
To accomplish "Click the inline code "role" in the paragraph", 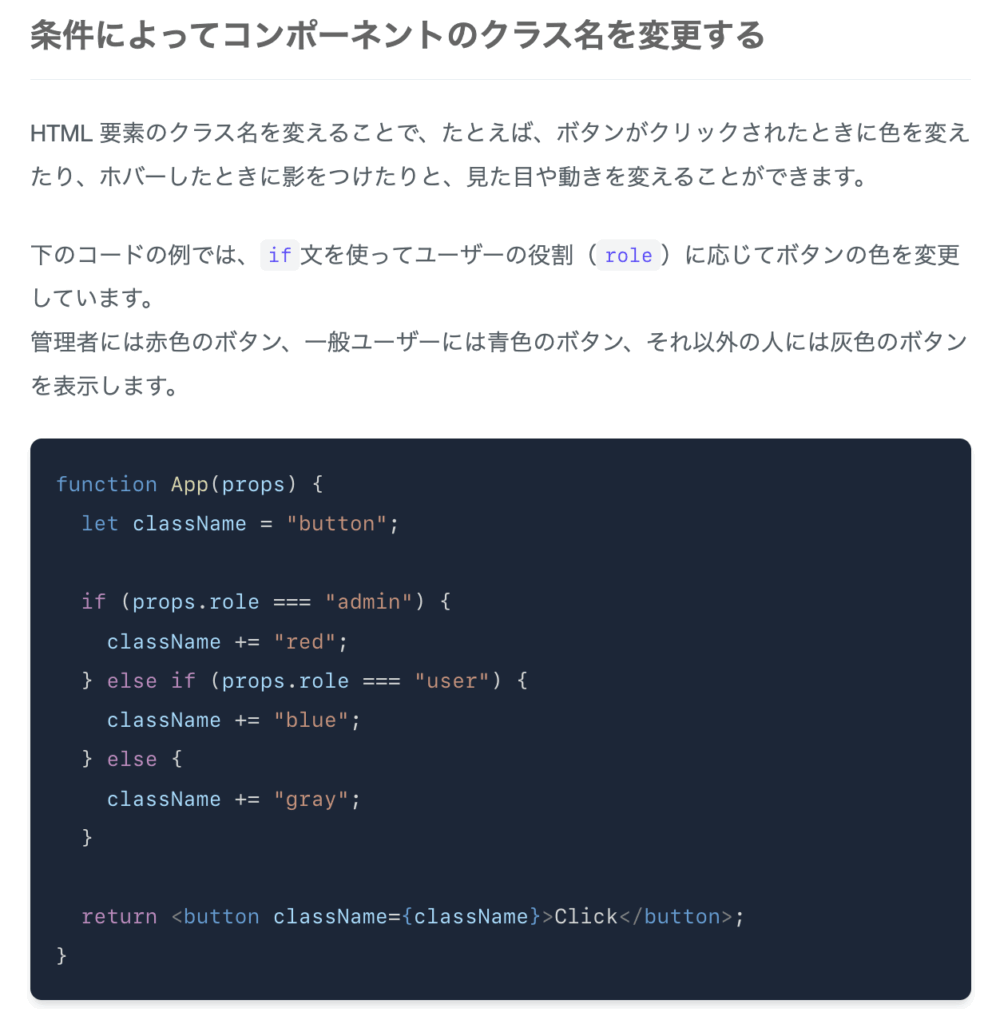I will click(x=628, y=255).
